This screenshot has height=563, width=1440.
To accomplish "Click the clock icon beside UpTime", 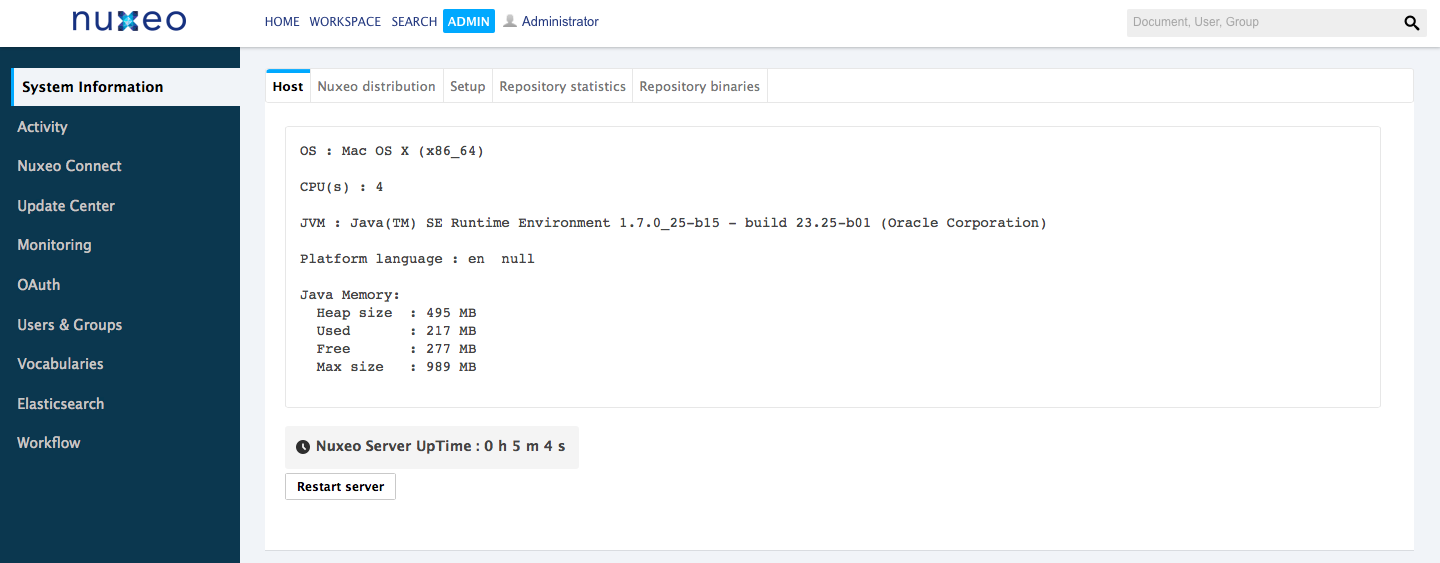I will [303, 447].
